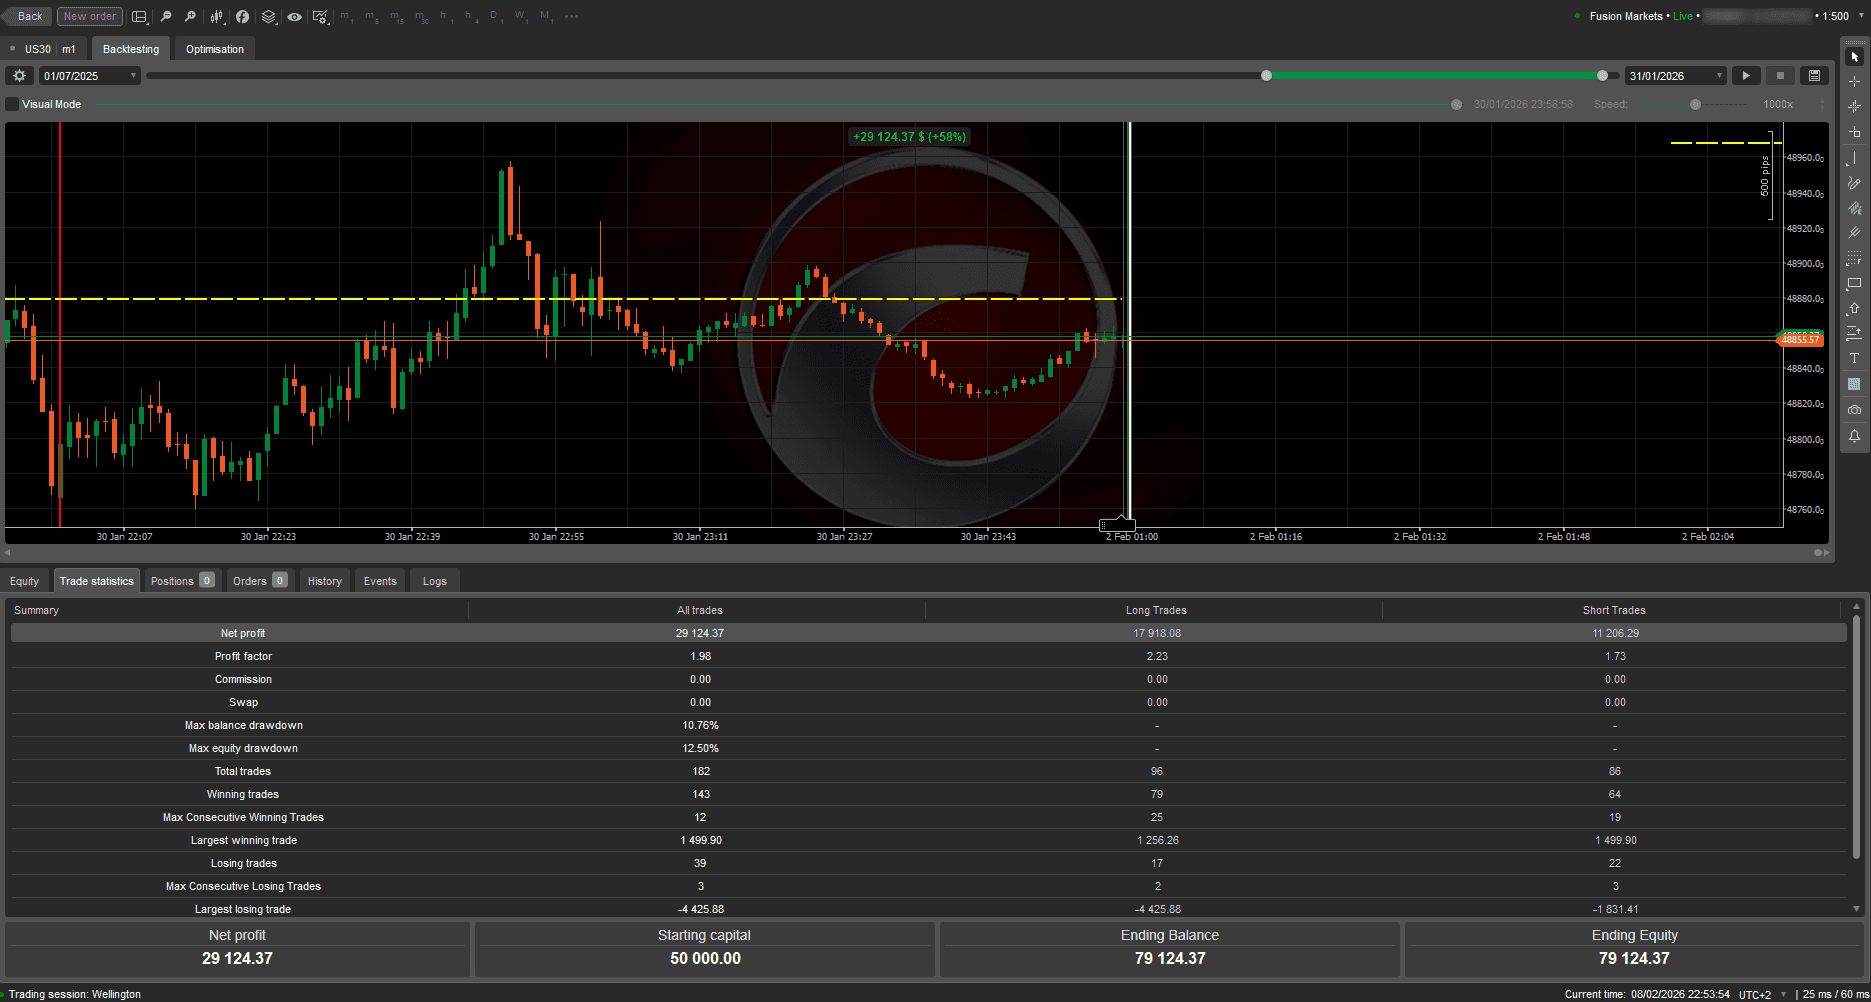
Task: Click the zoom in magnifier icon
Action: coord(190,16)
